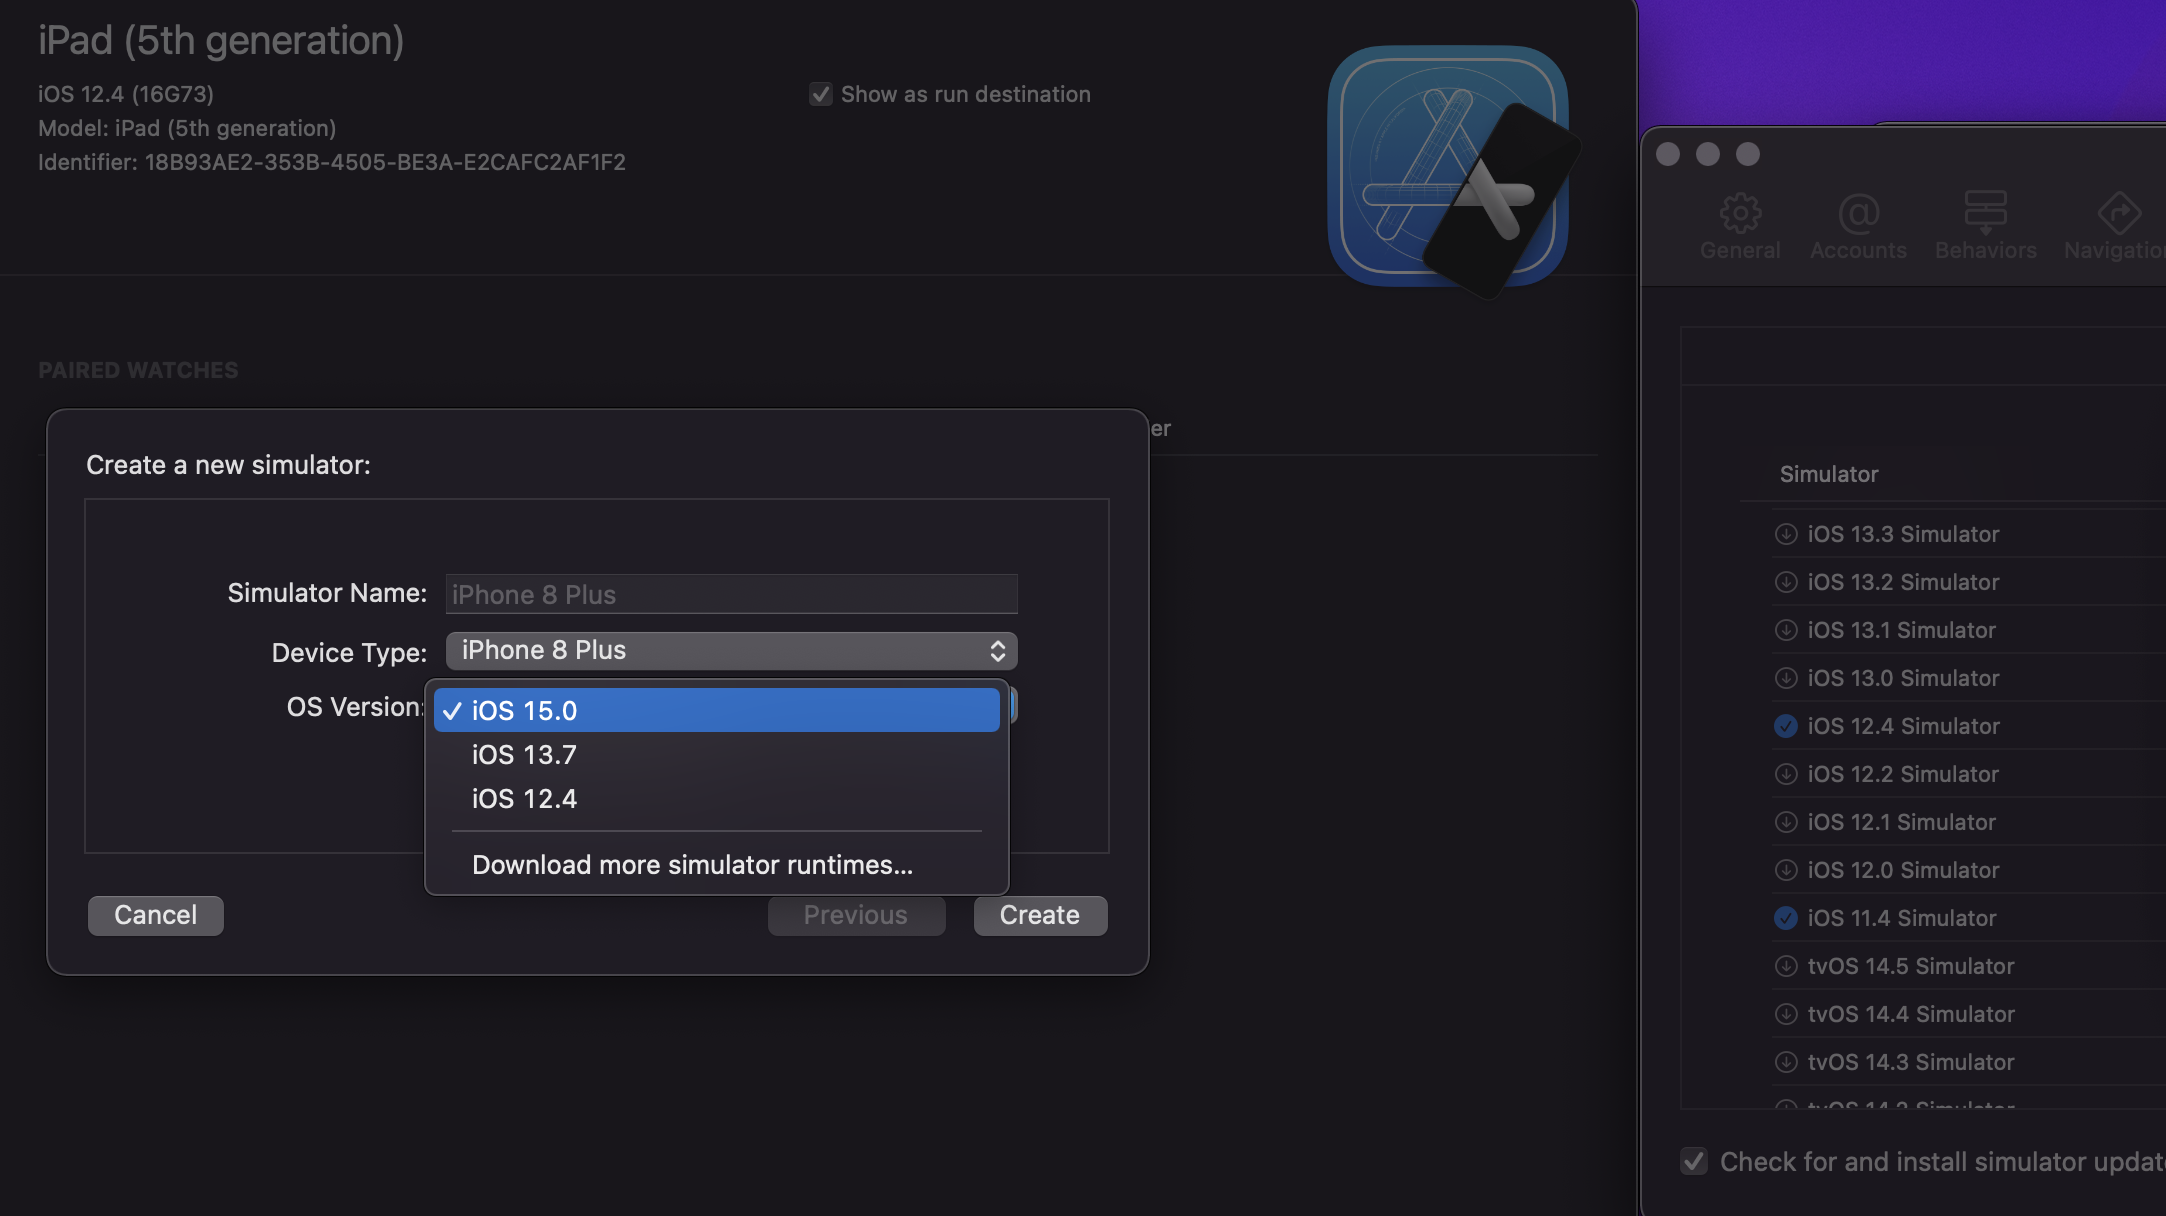This screenshot has height=1216, width=2166.
Task: Open the Device Type dropdown
Action: pyautogui.click(x=731, y=651)
